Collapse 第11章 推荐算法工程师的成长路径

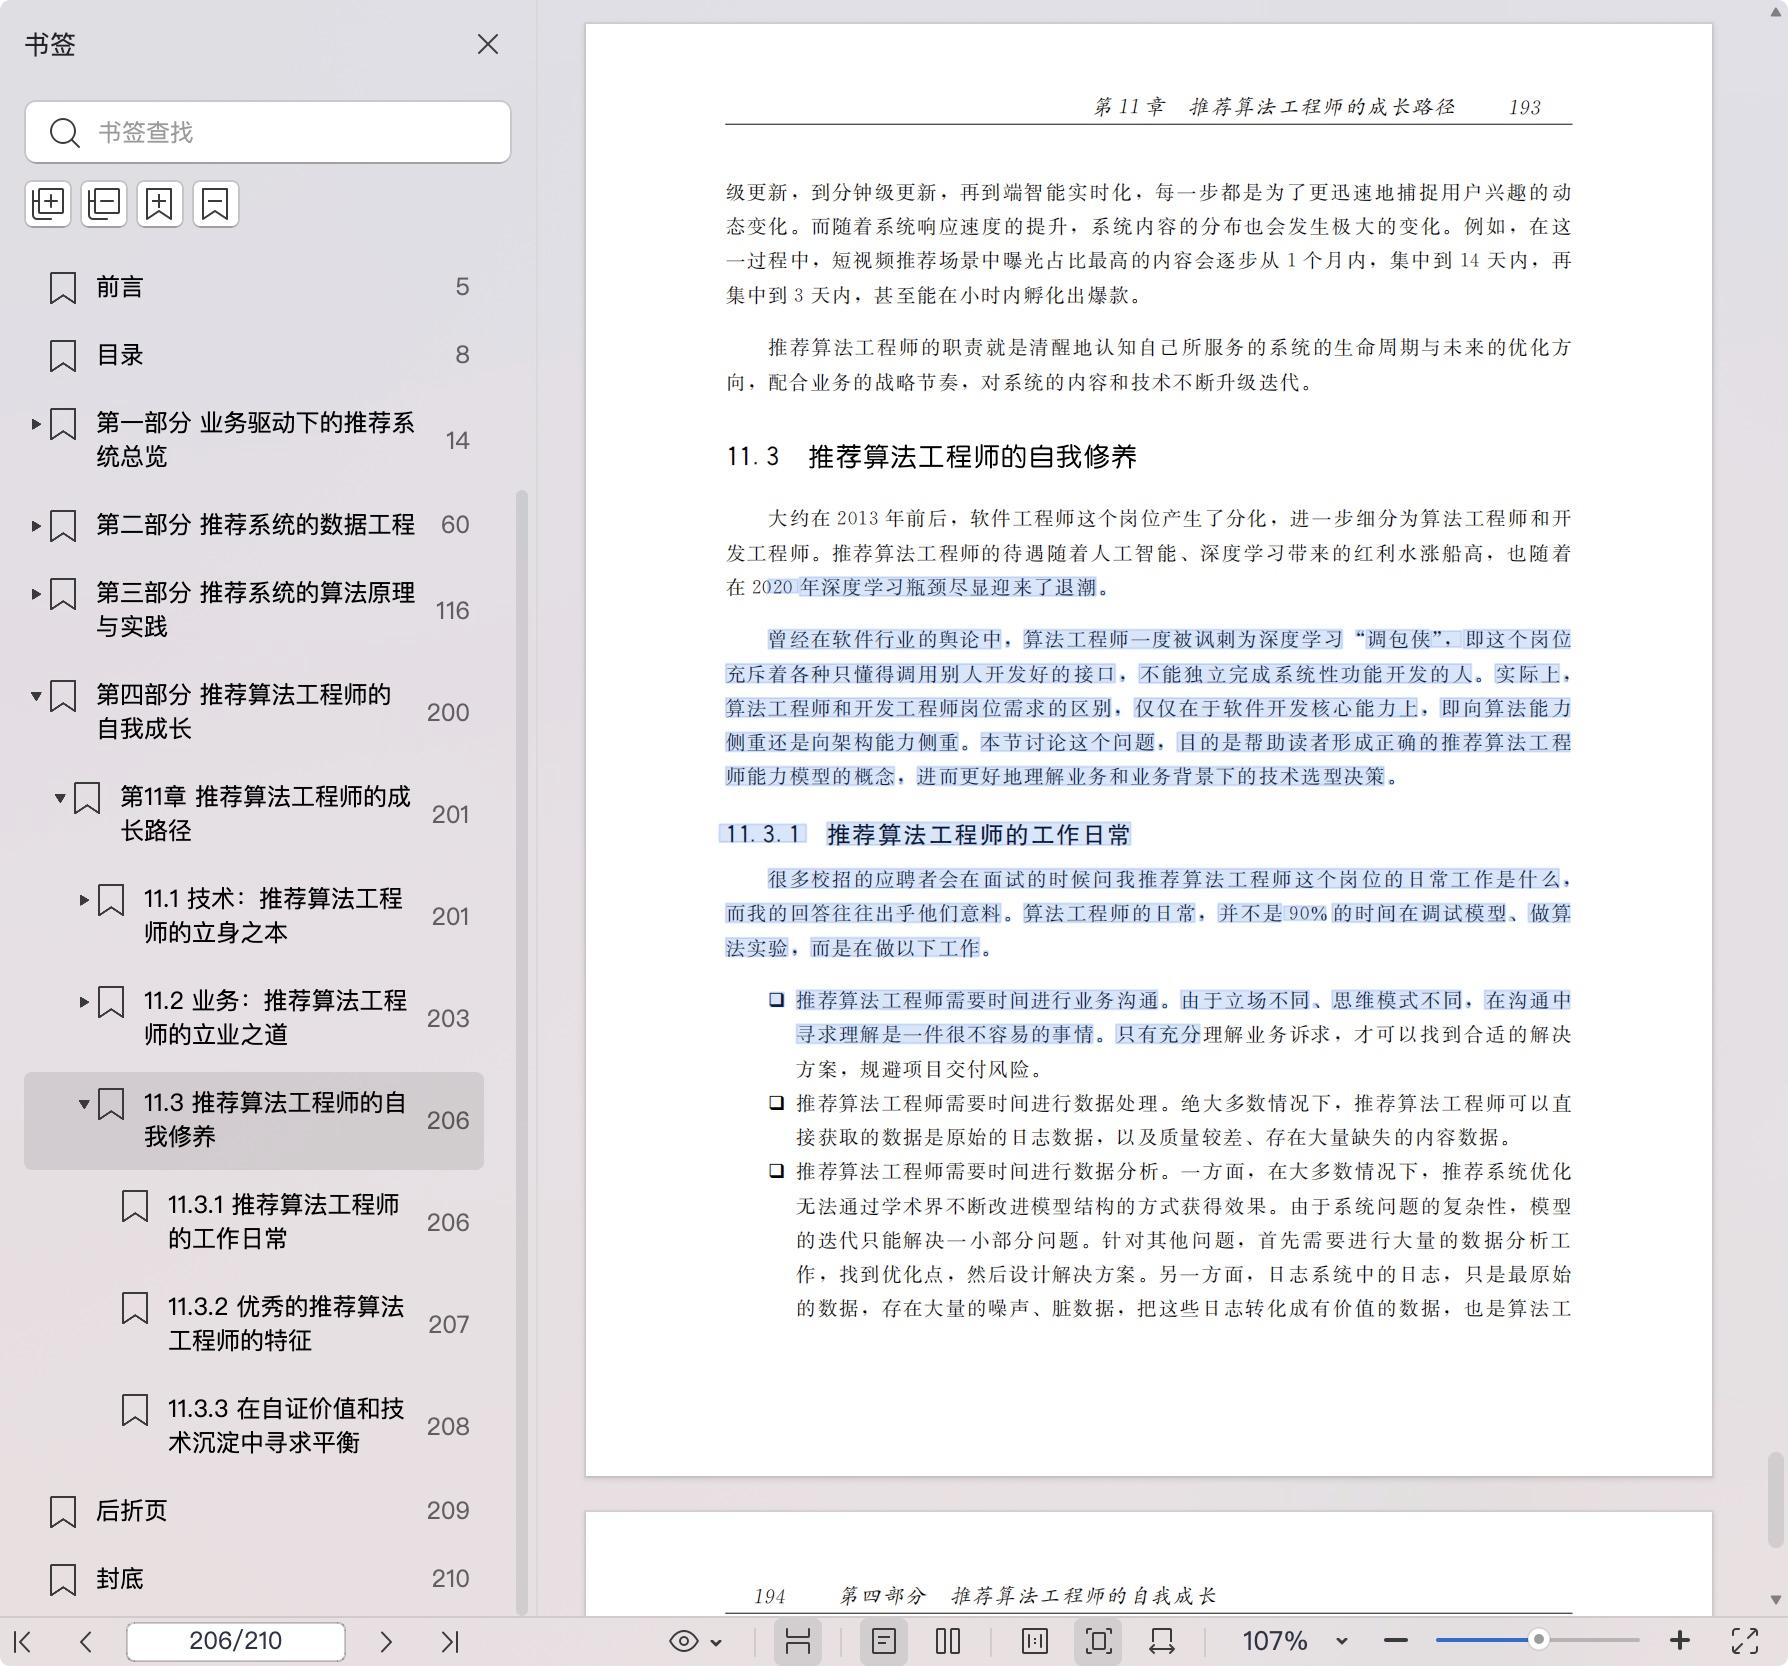tap(60, 798)
